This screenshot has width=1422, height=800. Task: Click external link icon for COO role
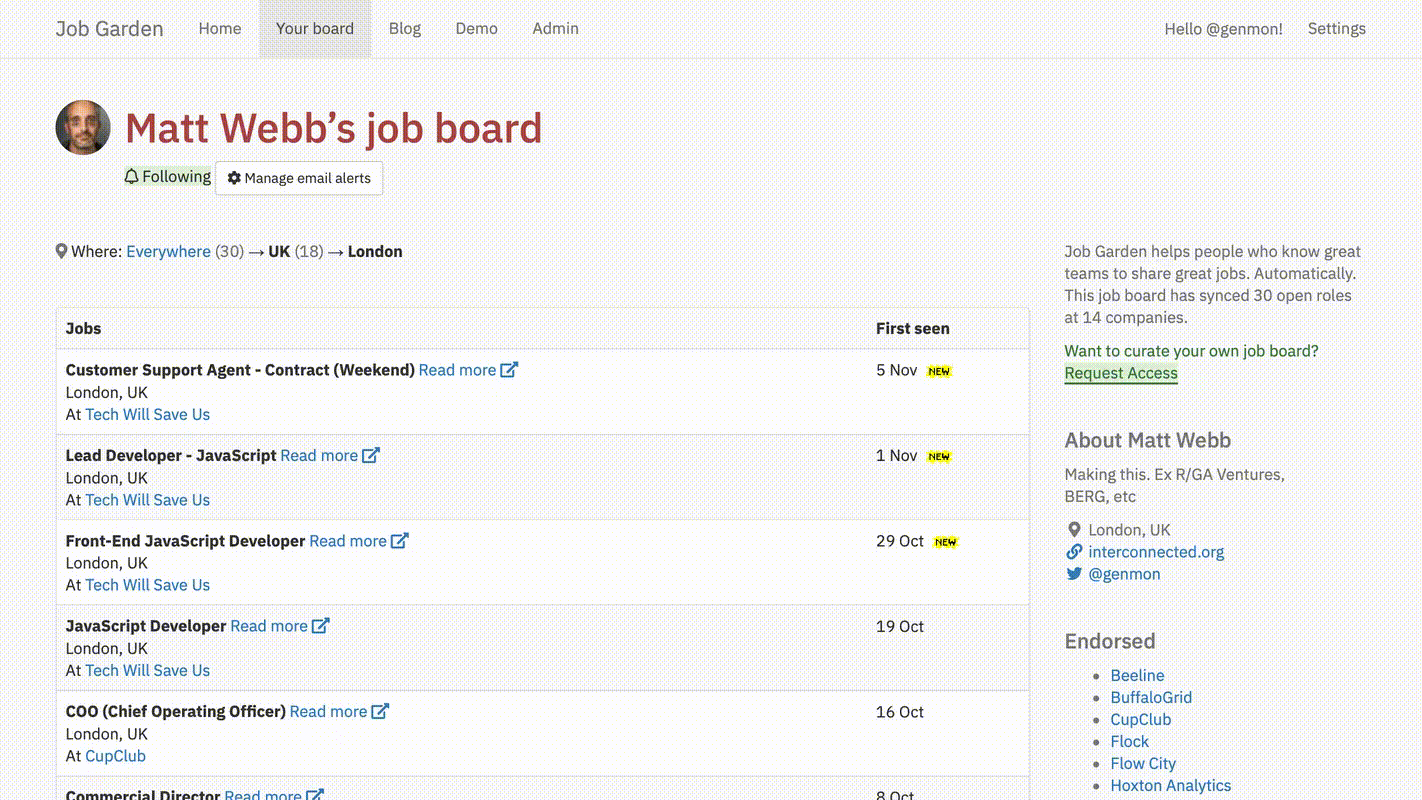point(380,712)
